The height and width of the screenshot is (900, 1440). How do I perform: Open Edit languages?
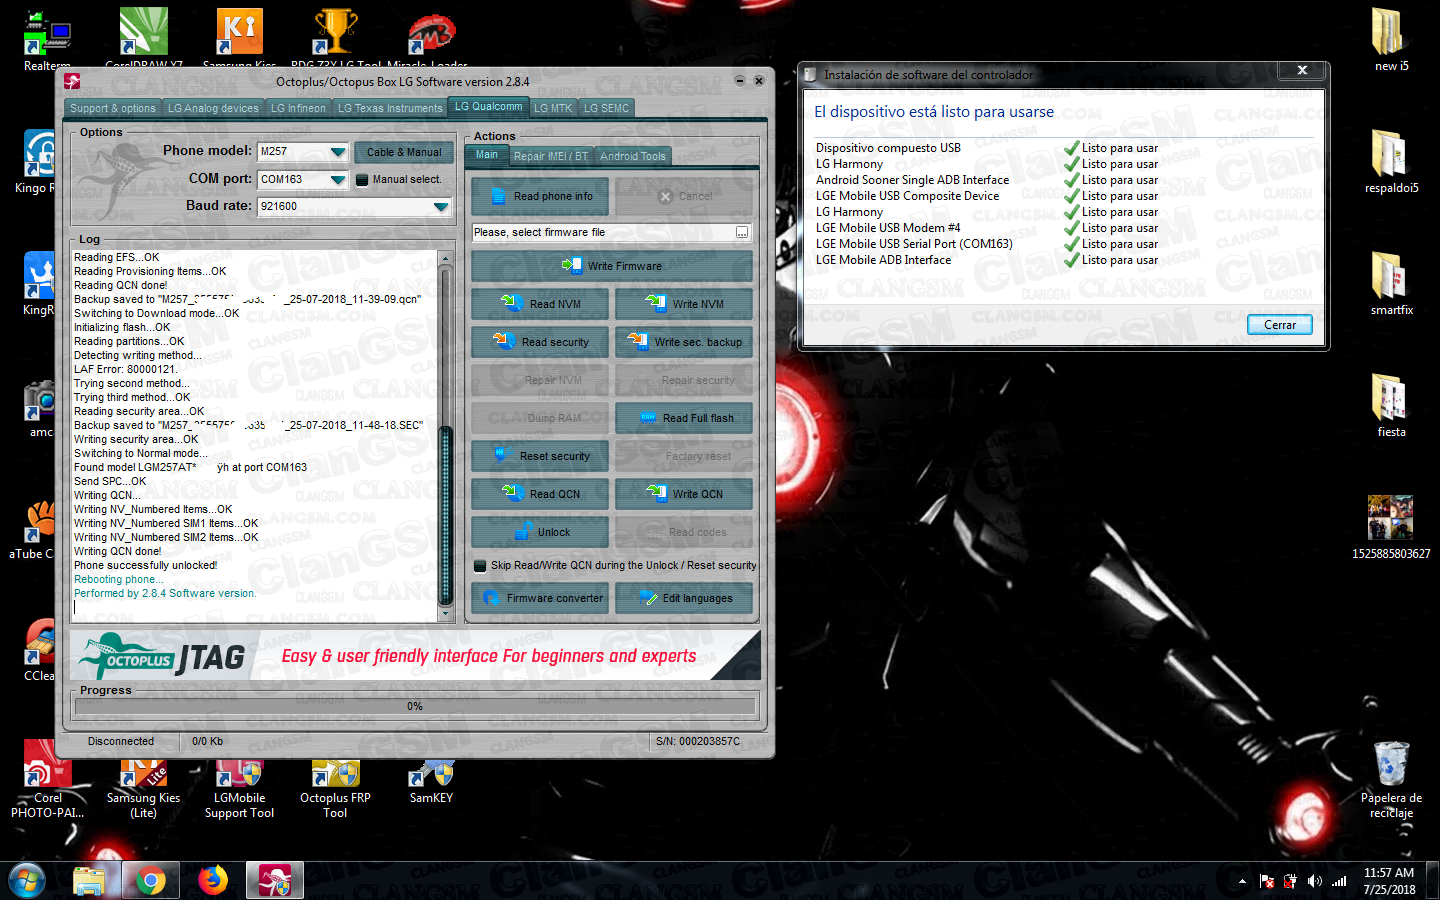point(684,598)
